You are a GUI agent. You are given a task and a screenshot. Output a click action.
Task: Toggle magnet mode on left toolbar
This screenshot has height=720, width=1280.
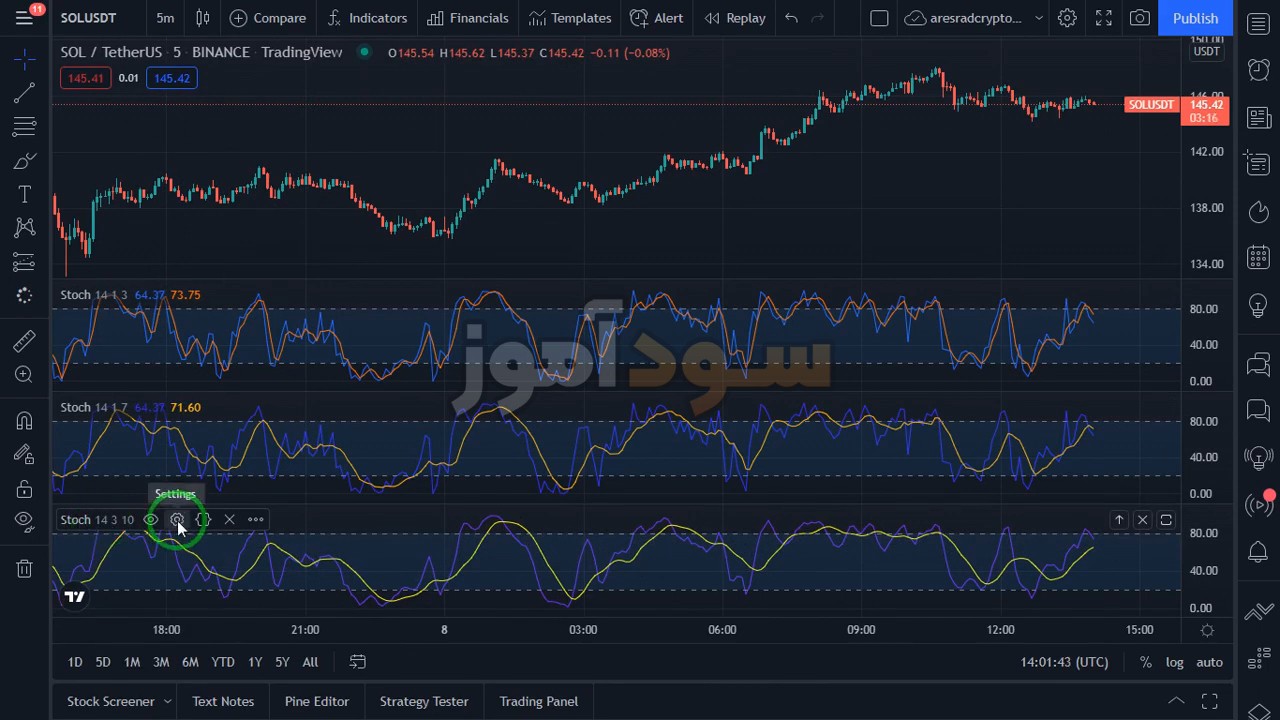(x=24, y=421)
